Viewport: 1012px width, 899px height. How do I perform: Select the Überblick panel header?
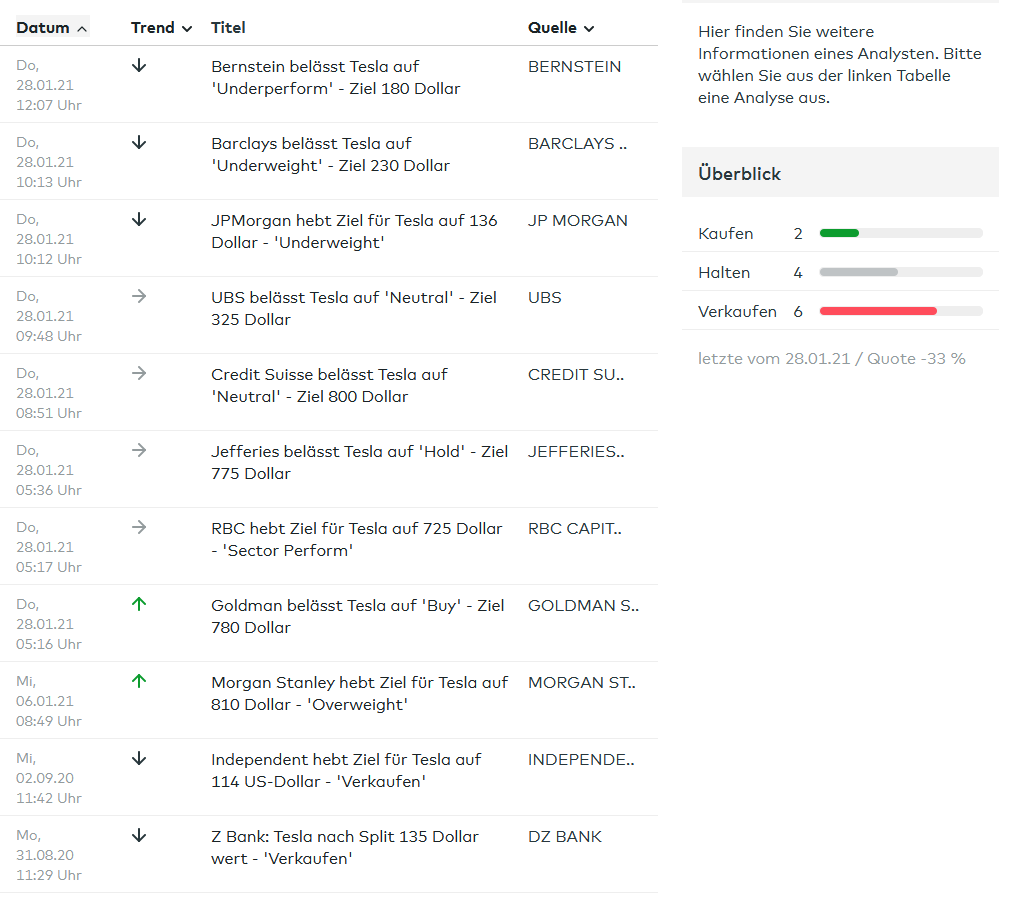[x=840, y=173]
